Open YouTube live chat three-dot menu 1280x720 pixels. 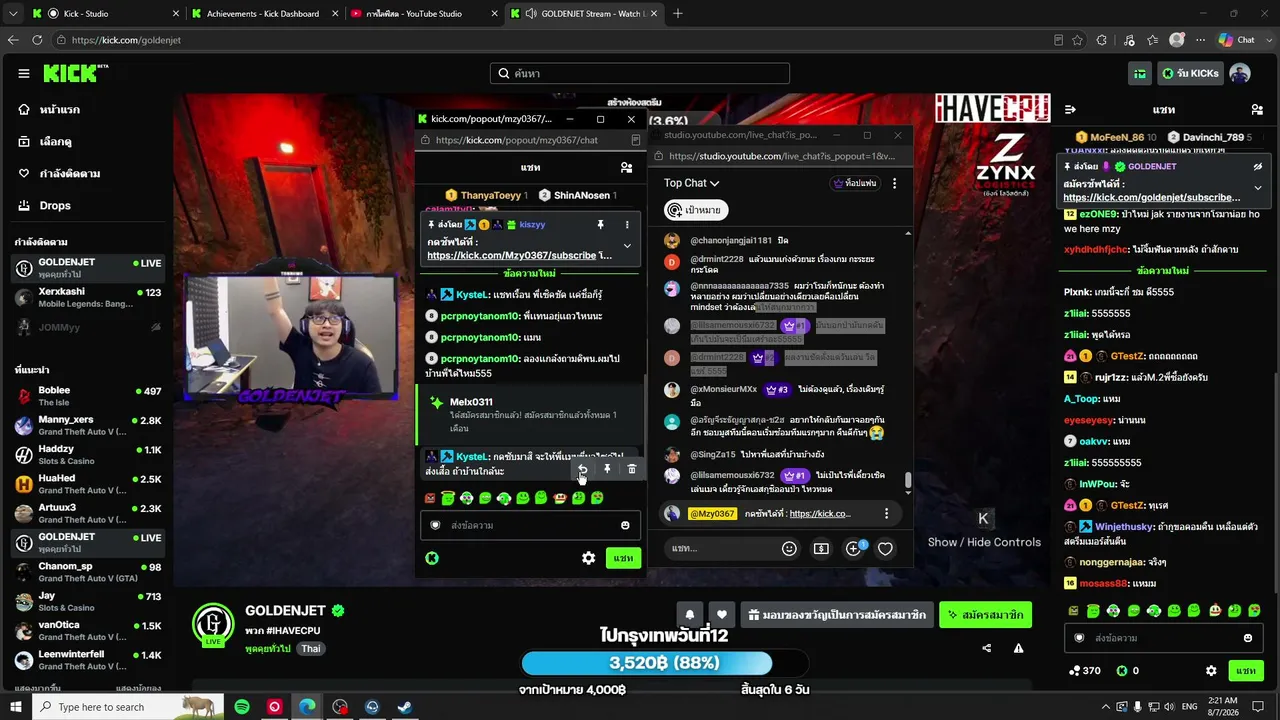tap(894, 183)
